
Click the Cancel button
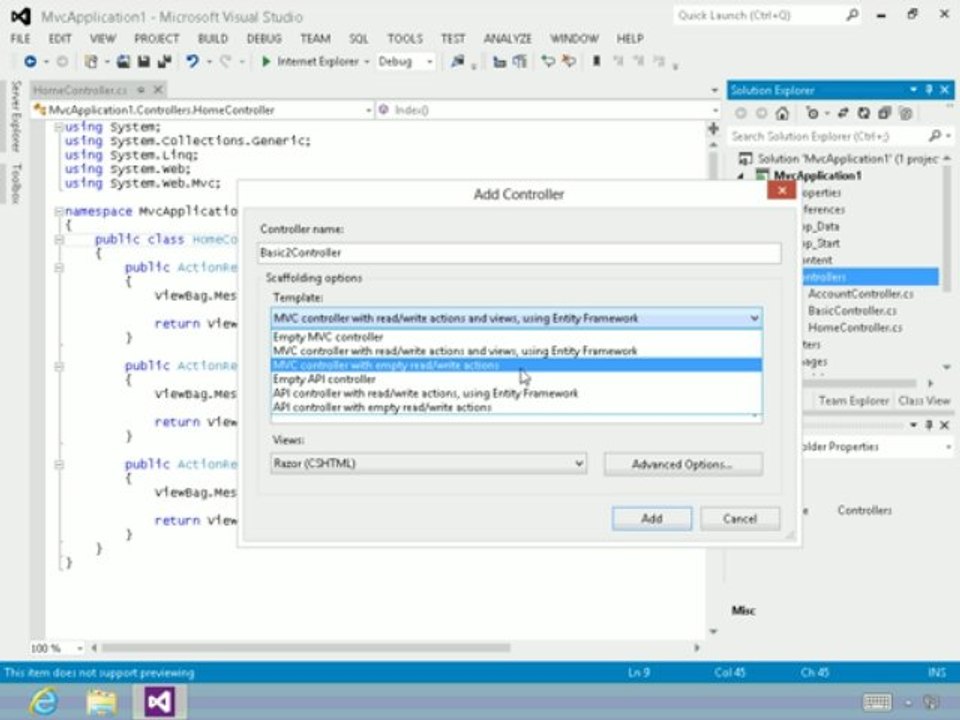click(740, 519)
